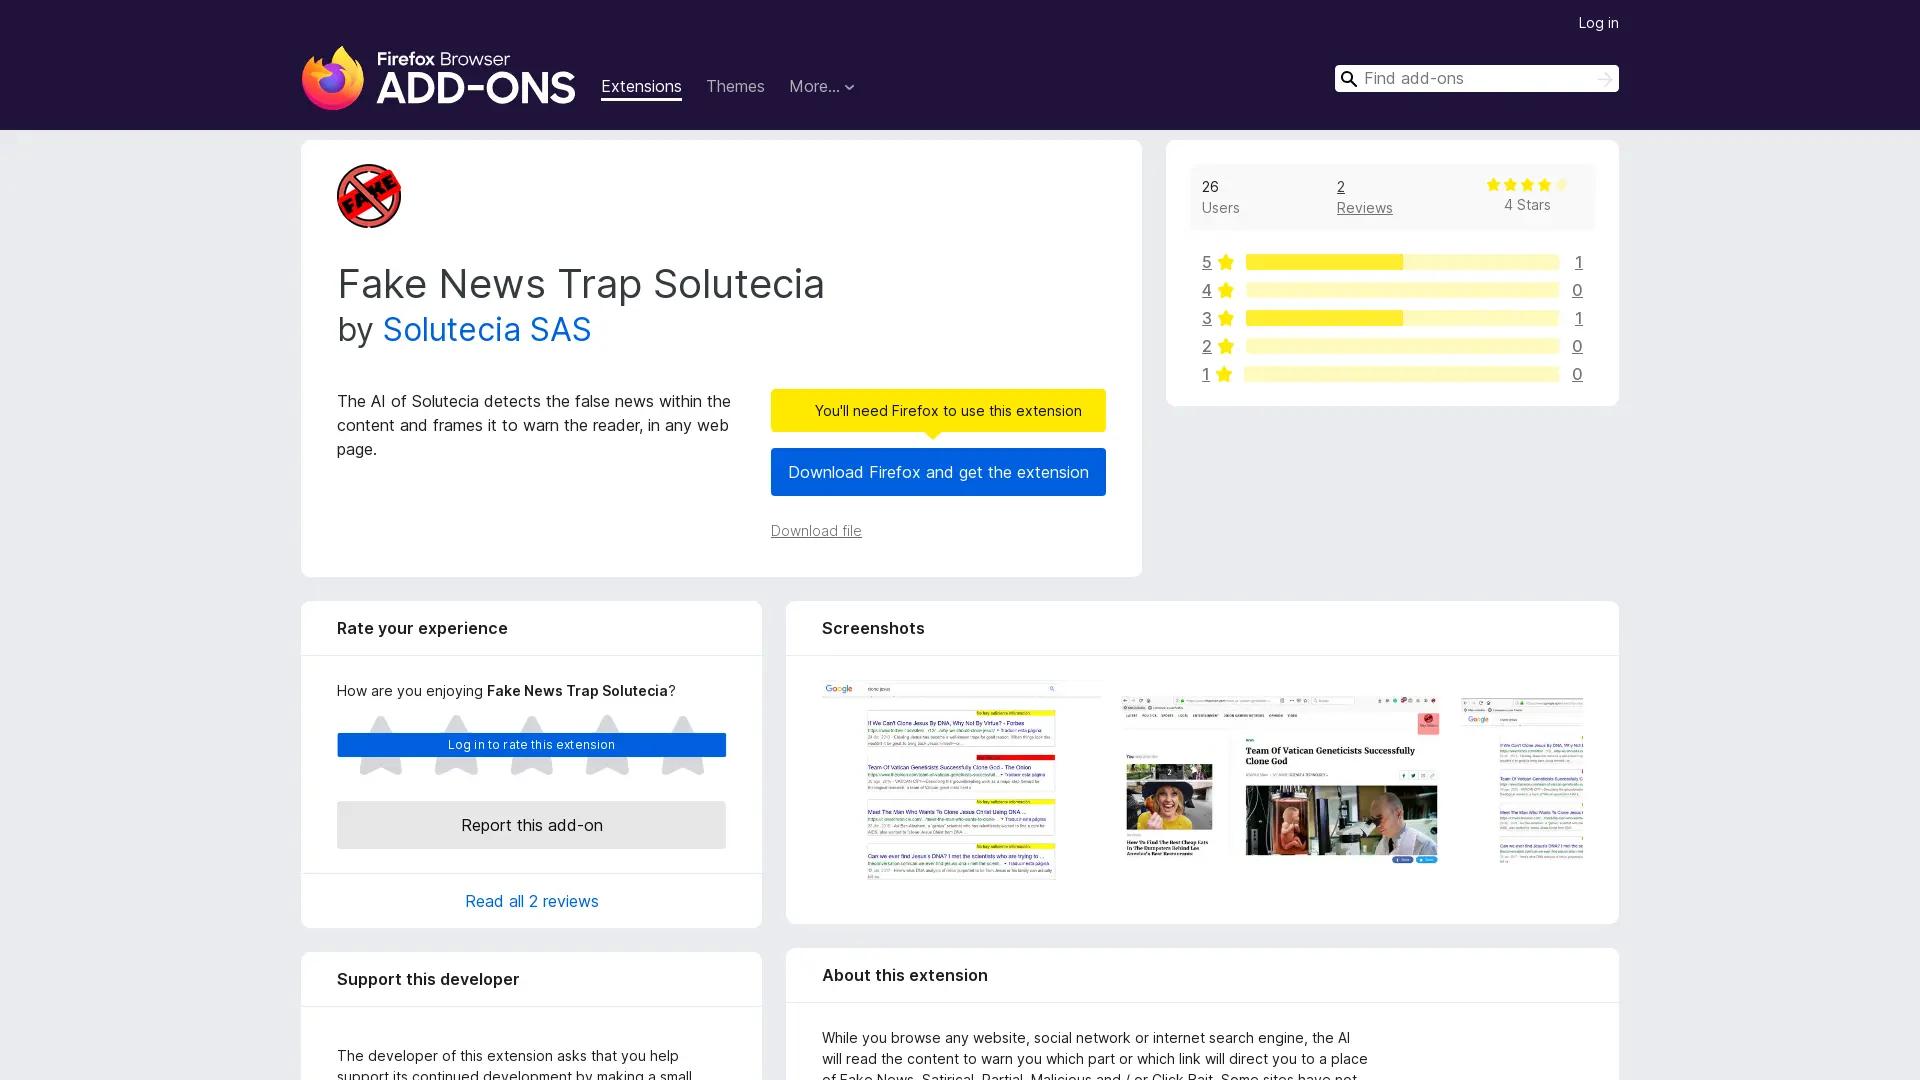Click Download Firefox and get the extension
Image resolution: width=1920 pixels, height=1080 pixels.
coord(937,472)
